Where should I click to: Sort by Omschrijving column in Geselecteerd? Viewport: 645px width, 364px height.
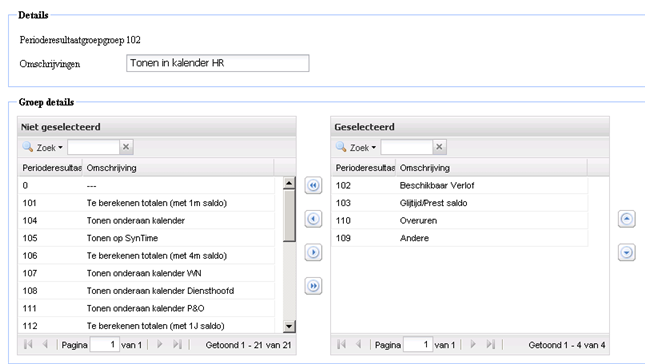point(492,168)
